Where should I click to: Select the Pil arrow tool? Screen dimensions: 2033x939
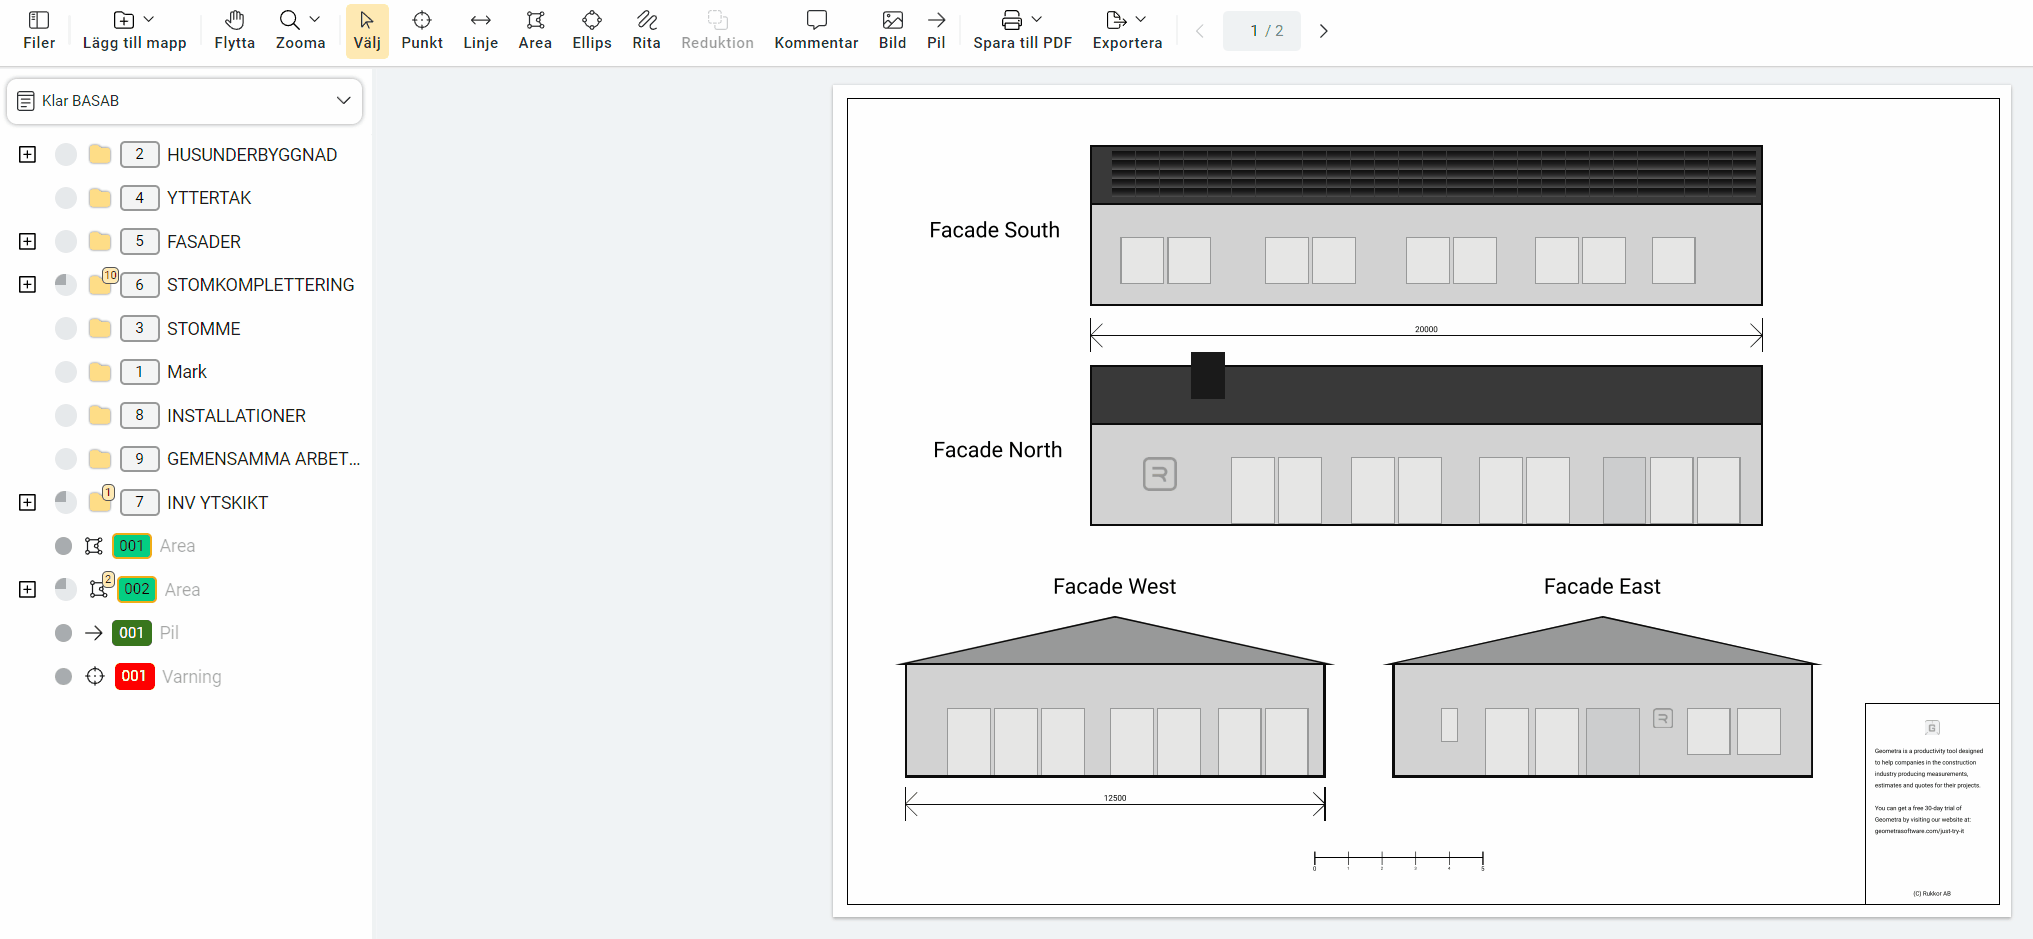pos(936,31)
